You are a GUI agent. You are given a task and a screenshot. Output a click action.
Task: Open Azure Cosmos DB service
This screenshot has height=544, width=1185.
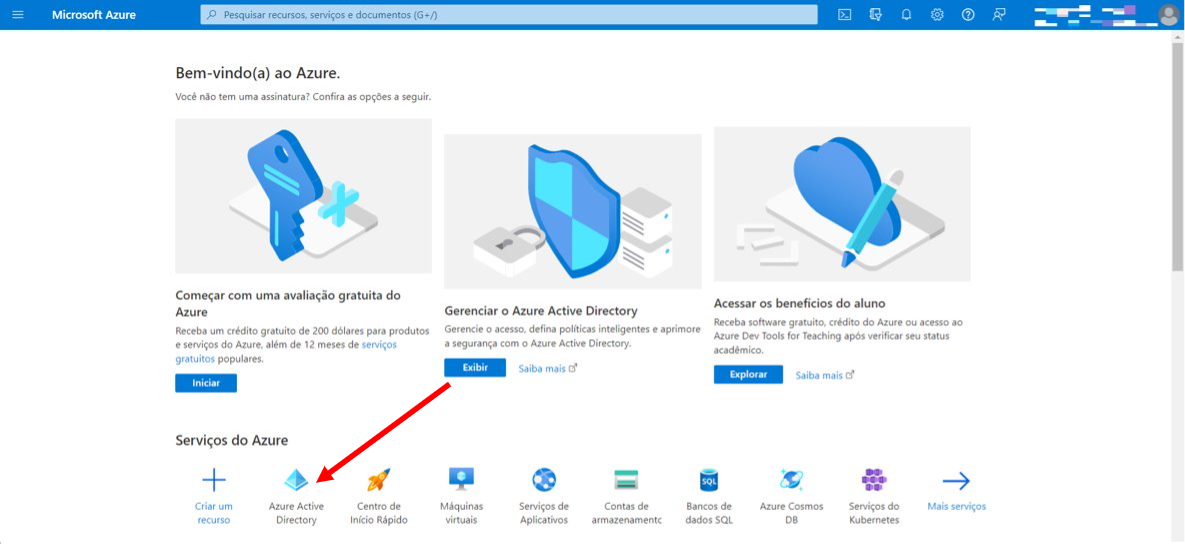tap(791, 496)
